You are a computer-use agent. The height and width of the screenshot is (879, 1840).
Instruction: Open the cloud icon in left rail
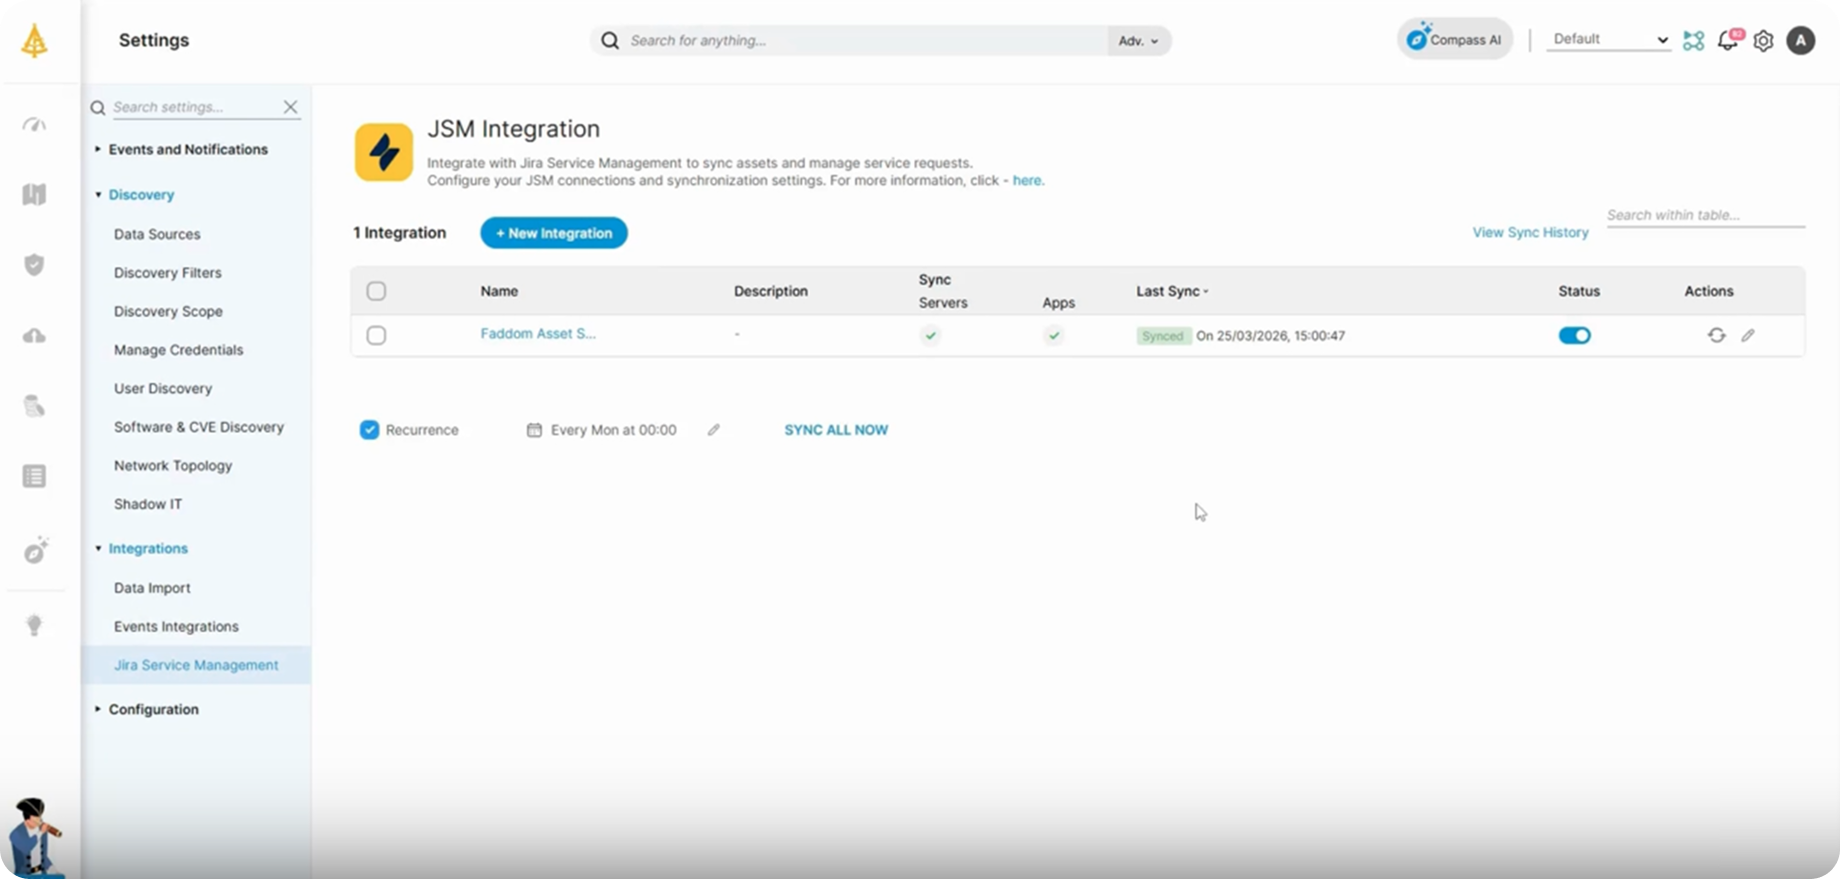[34, 336]
